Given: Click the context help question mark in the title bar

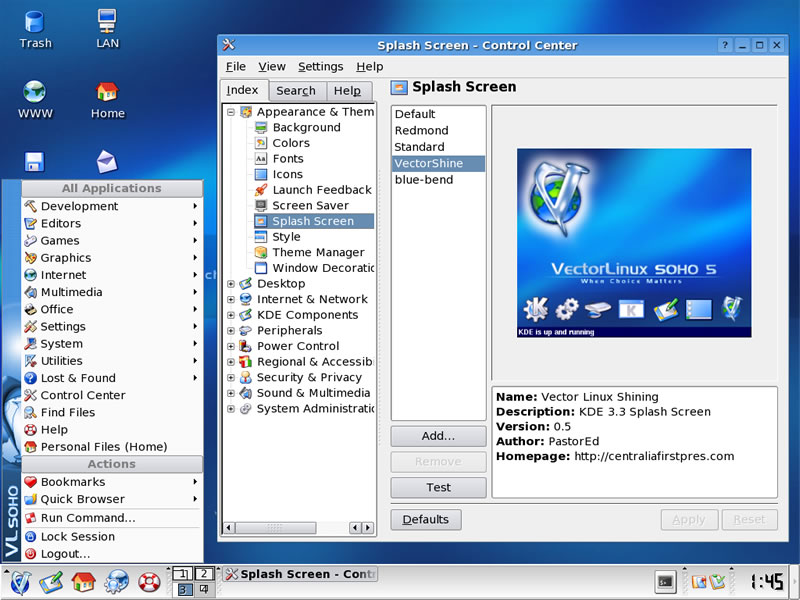Looking at the screenshot, I should [x=725, y=45].
